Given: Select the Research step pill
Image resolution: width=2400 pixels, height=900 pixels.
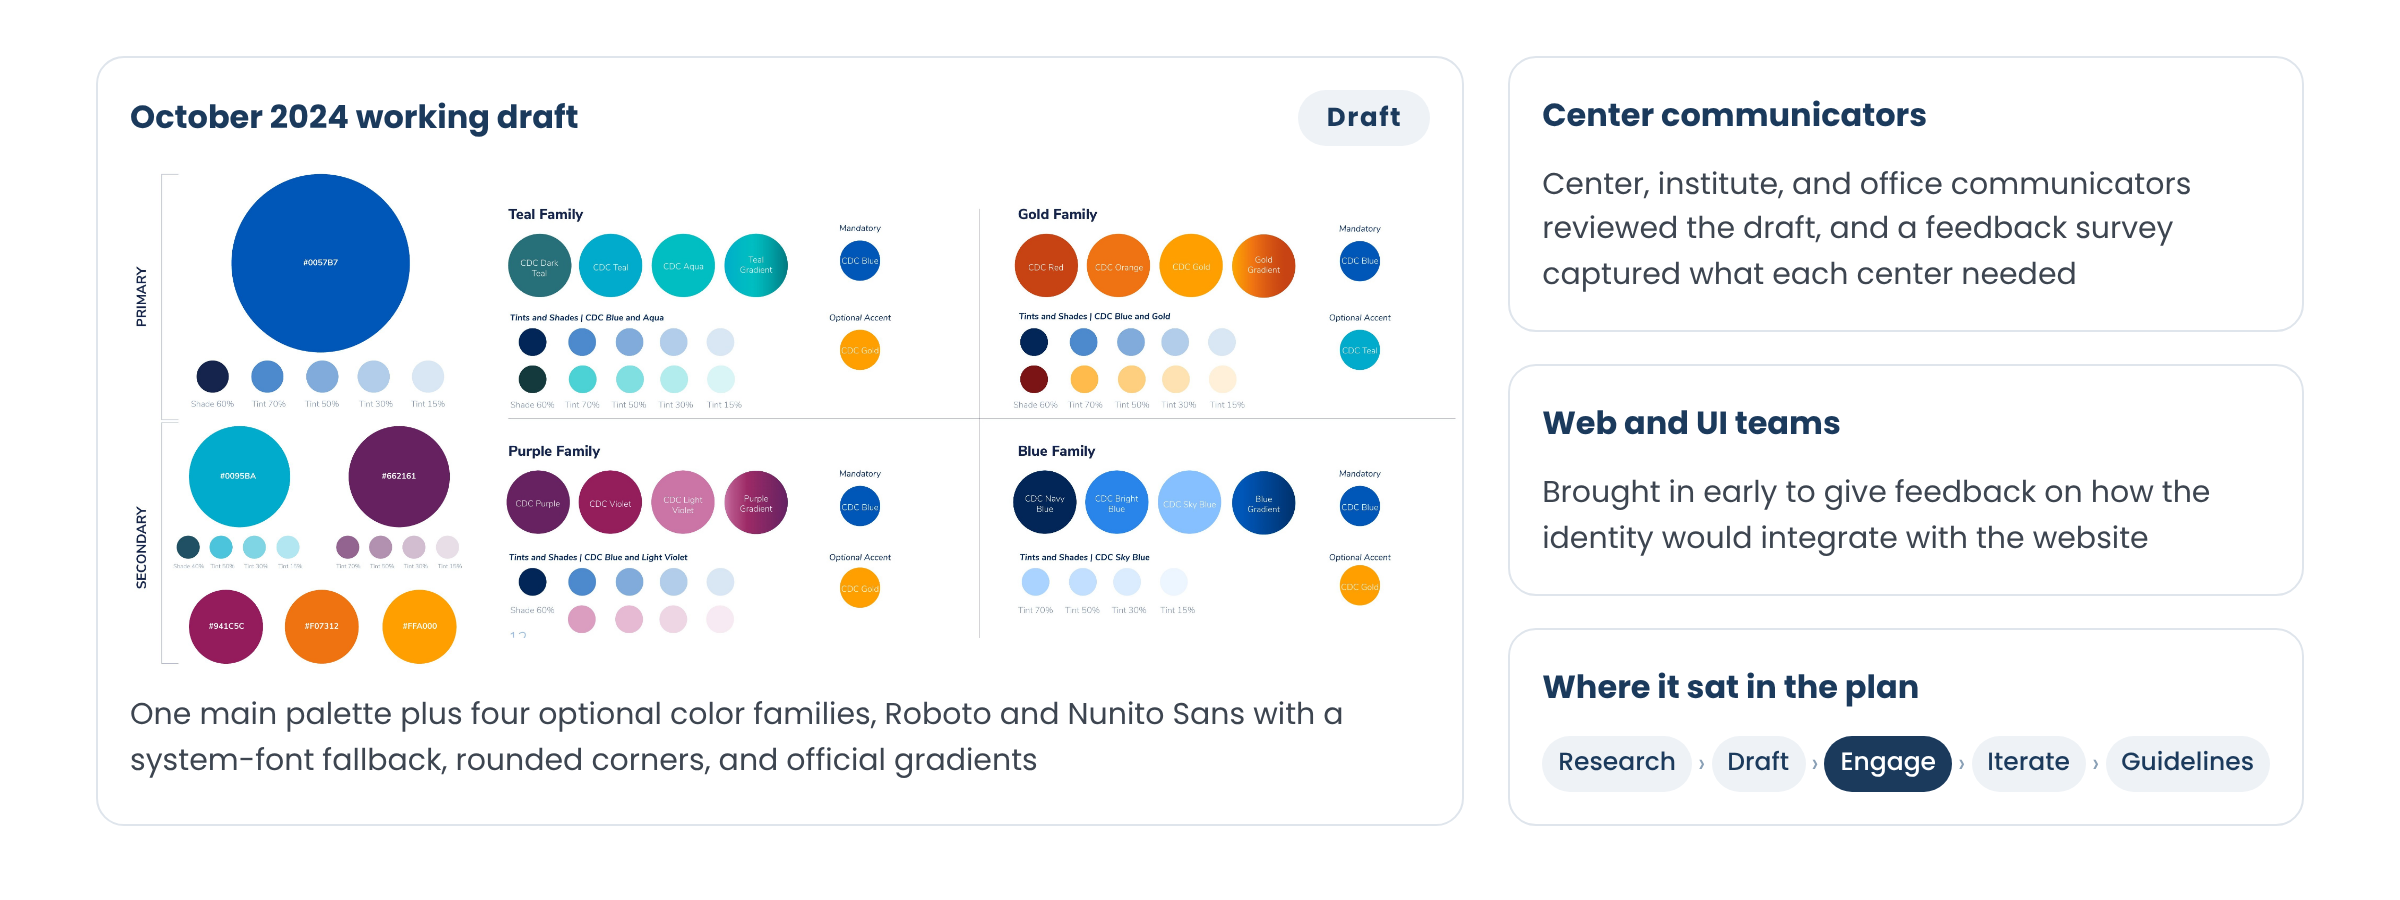Looking at the screenshot, I should point(1616,763).
